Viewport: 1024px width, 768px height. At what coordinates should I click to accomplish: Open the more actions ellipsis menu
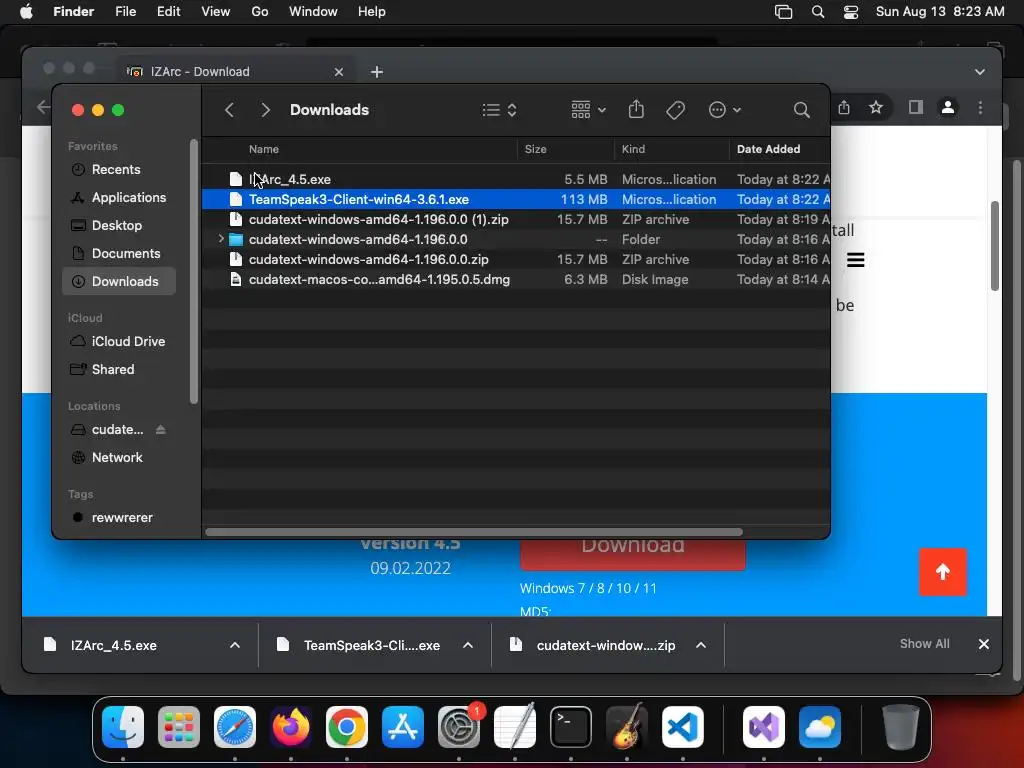click(x=724, y=110)
